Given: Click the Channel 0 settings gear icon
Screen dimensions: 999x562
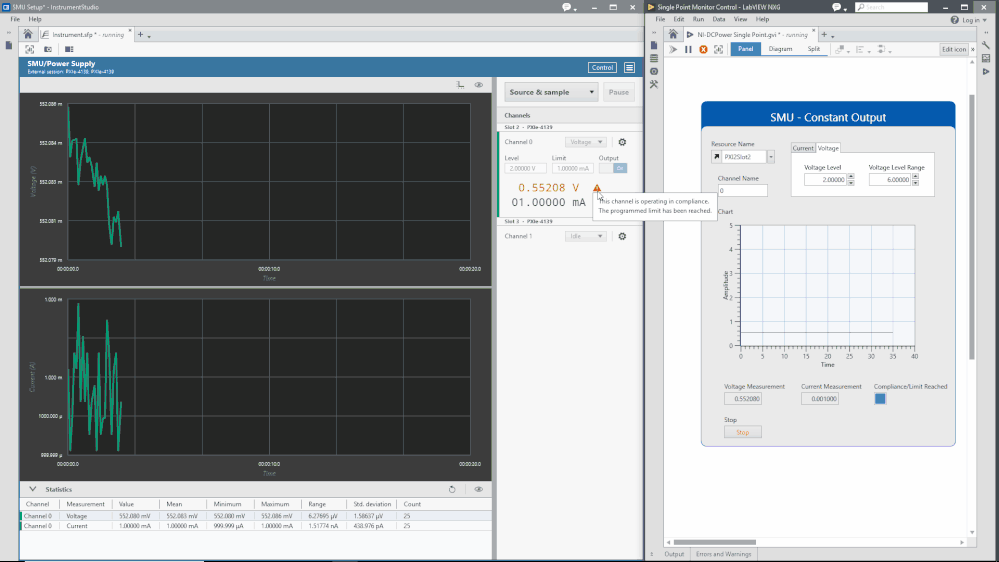Looking at the screenshot, I should (x=622, y=143).
